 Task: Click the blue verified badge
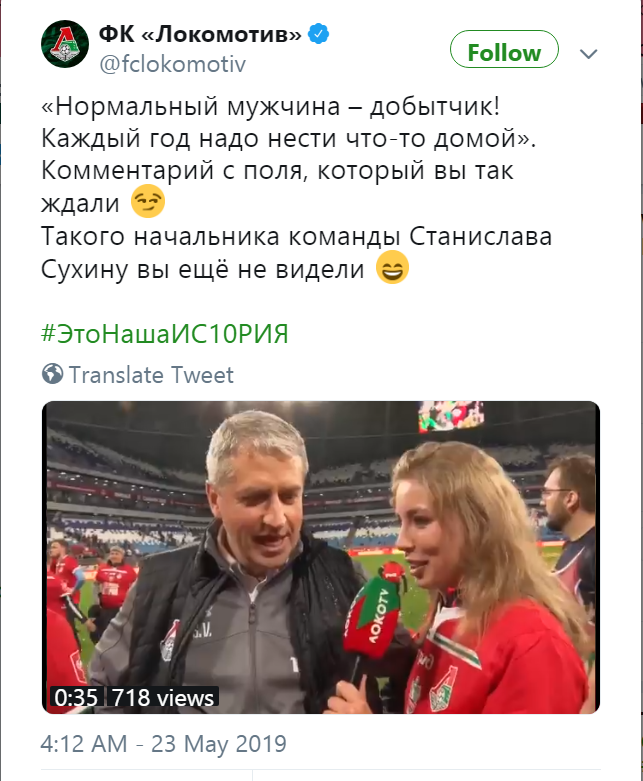tap(318, 34)
